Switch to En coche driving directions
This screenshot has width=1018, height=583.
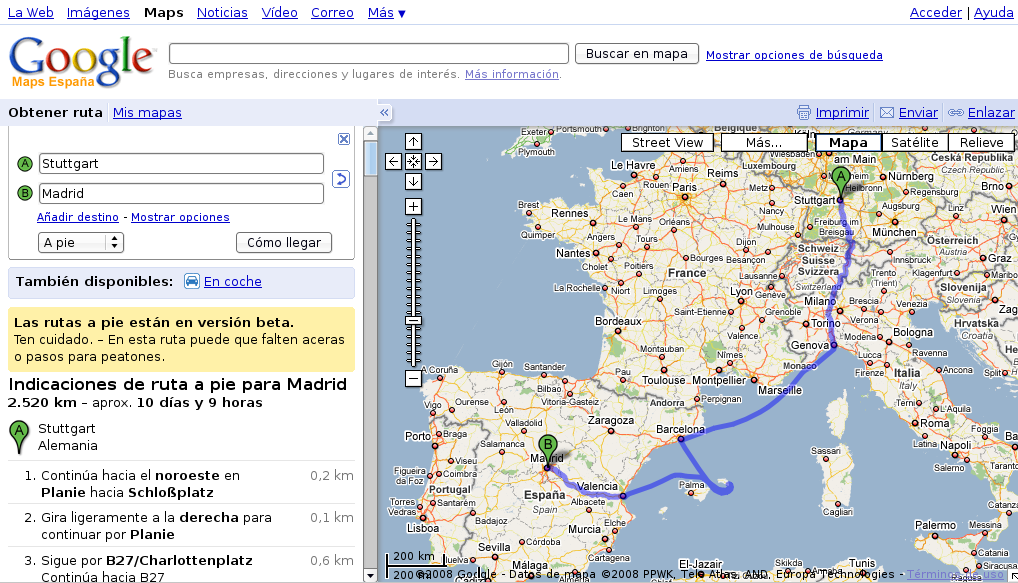[232, 281]
